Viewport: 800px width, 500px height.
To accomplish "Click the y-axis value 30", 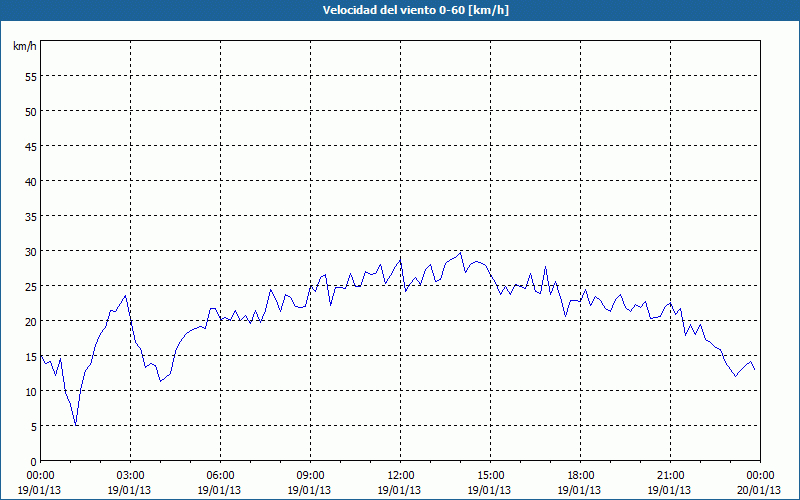I will (31, 252).
